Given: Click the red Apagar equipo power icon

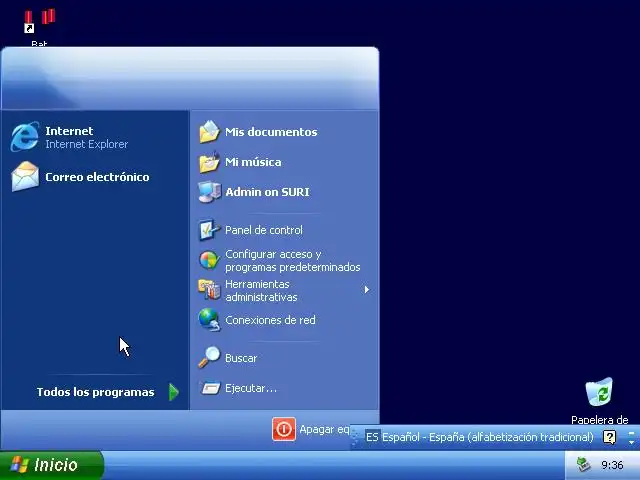Looking at the screenshot, I should (x=284, y=429).
